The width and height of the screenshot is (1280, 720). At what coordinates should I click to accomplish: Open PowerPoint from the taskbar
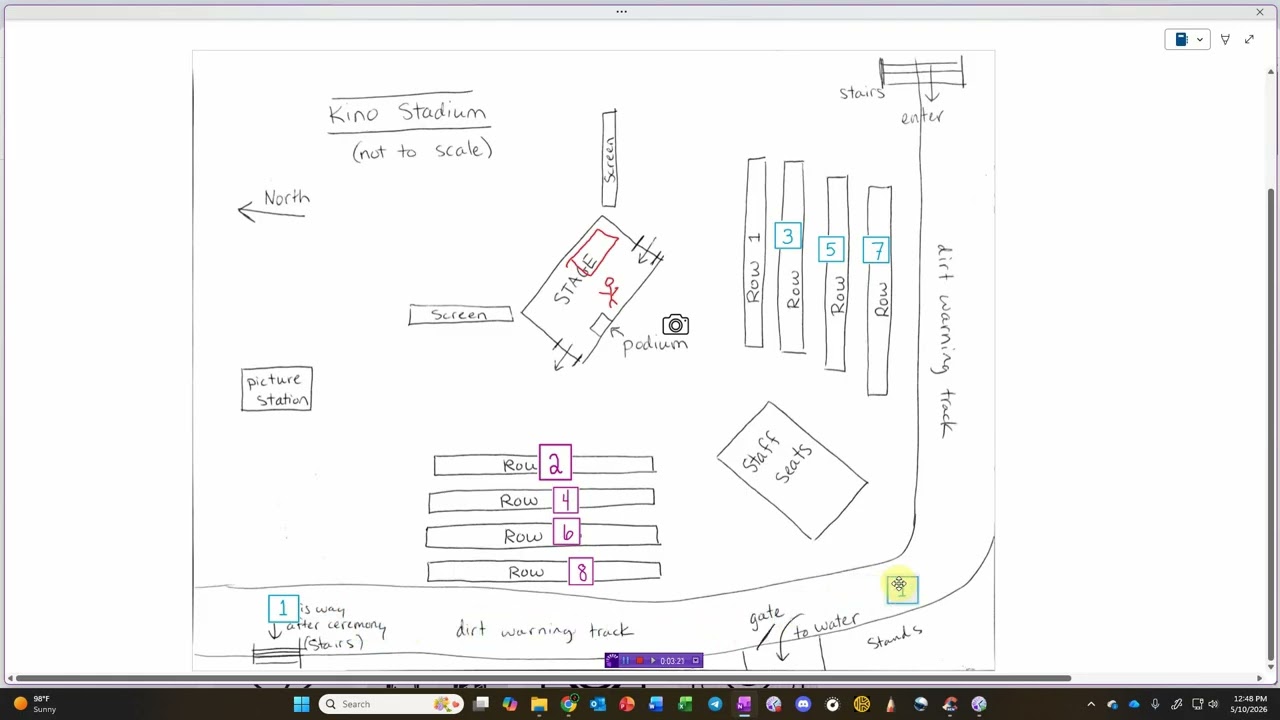(626, 704)
